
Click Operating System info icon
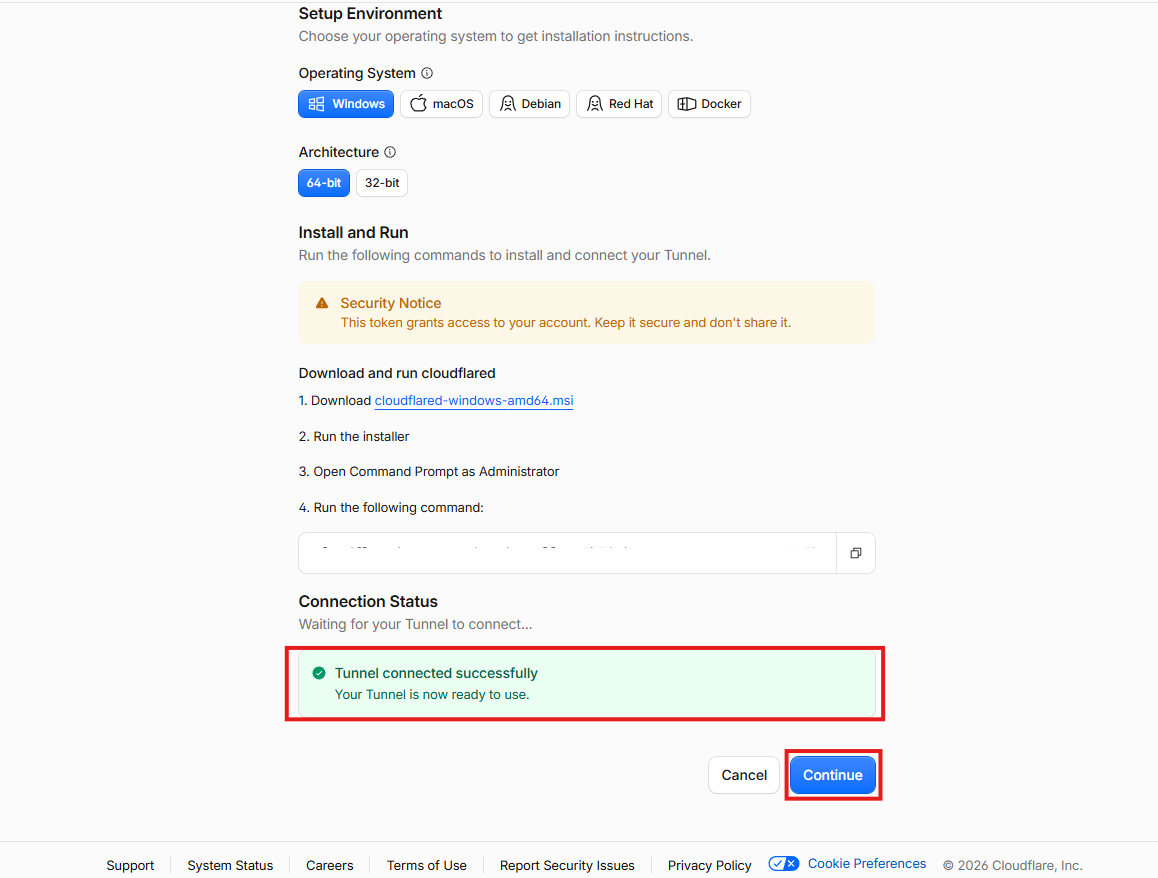[x=427, y=73]
